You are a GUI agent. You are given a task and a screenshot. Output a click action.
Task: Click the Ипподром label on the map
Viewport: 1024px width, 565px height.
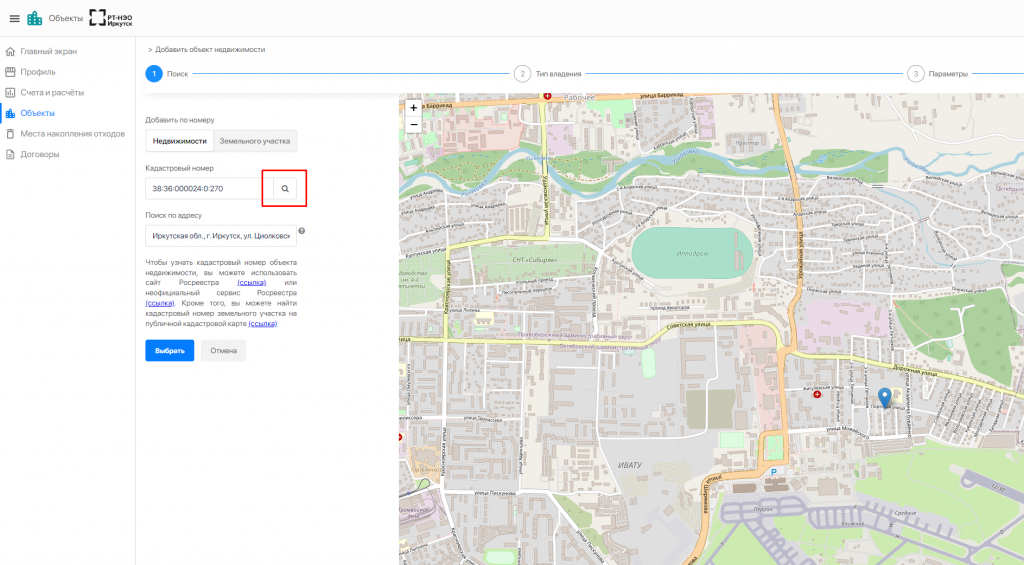coord(692,253)
